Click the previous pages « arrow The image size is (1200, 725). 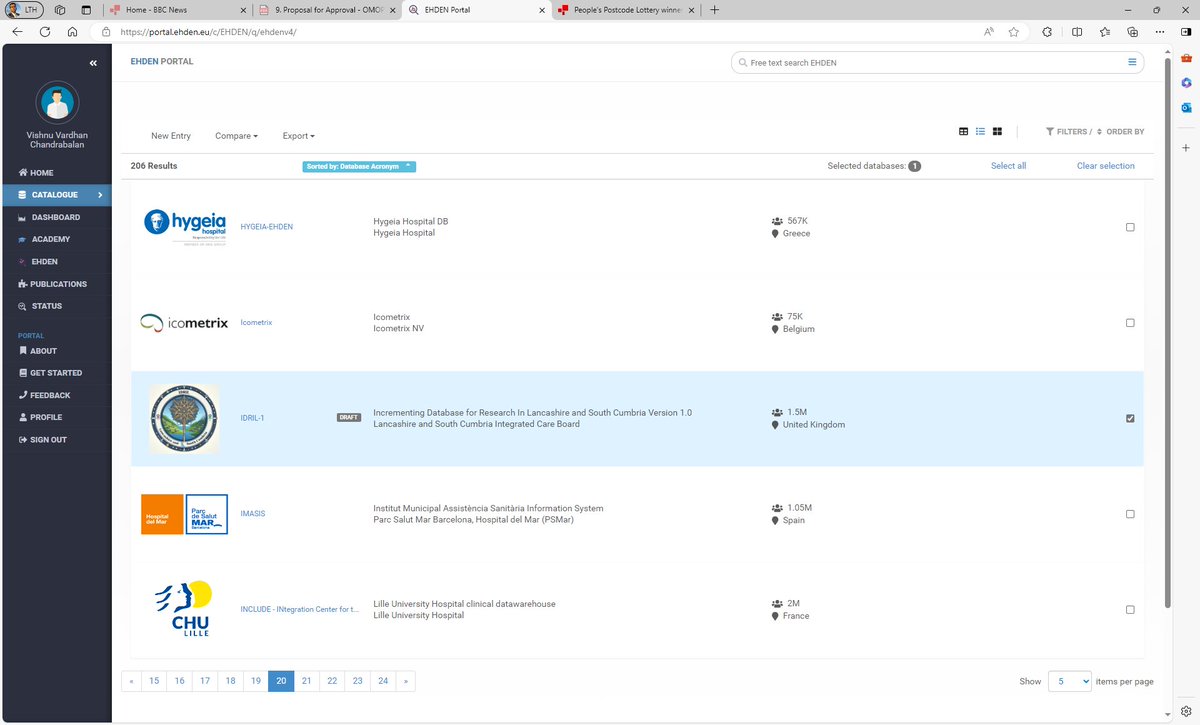(x=132, y=681)
